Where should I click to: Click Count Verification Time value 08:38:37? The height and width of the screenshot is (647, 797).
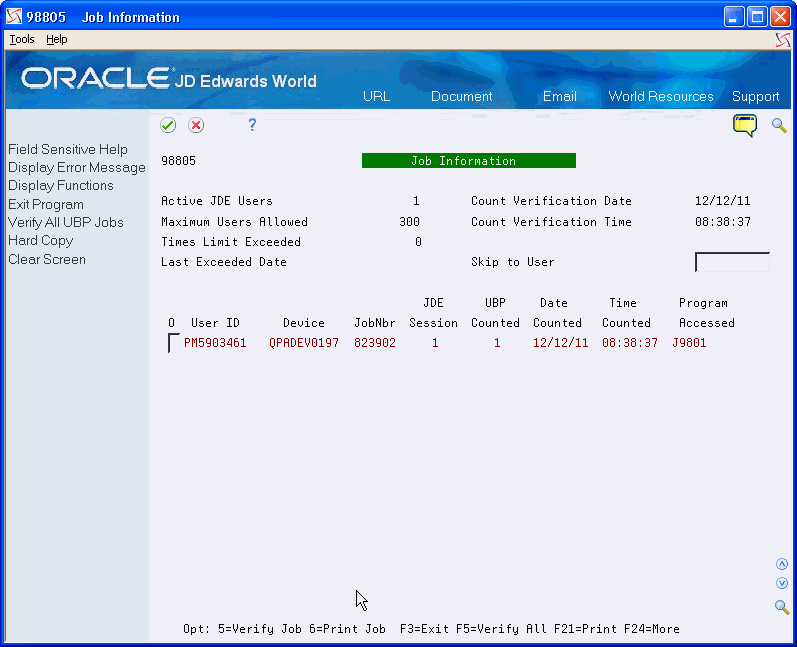[722, 222]
